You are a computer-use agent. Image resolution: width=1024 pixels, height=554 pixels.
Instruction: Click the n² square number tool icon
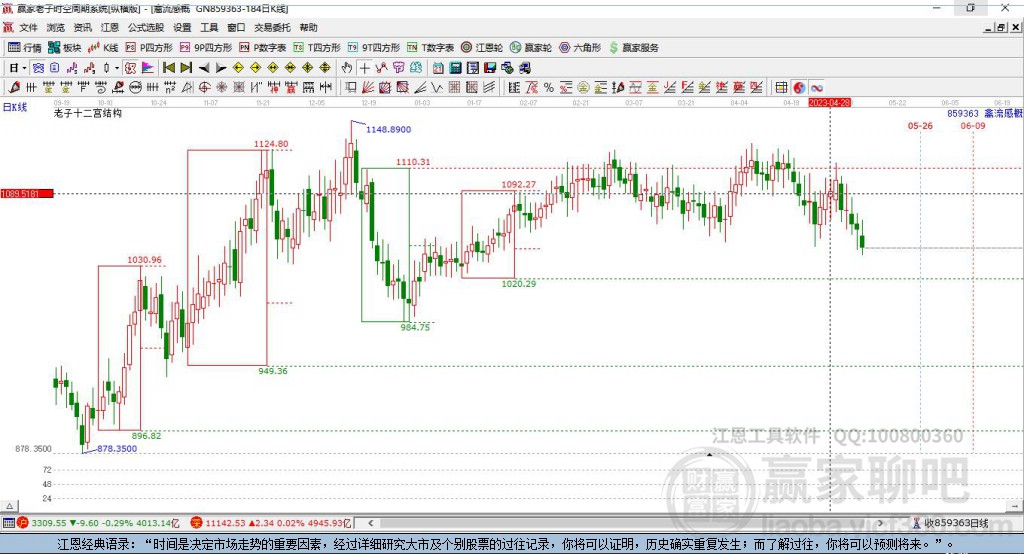(x=170, y=88)
